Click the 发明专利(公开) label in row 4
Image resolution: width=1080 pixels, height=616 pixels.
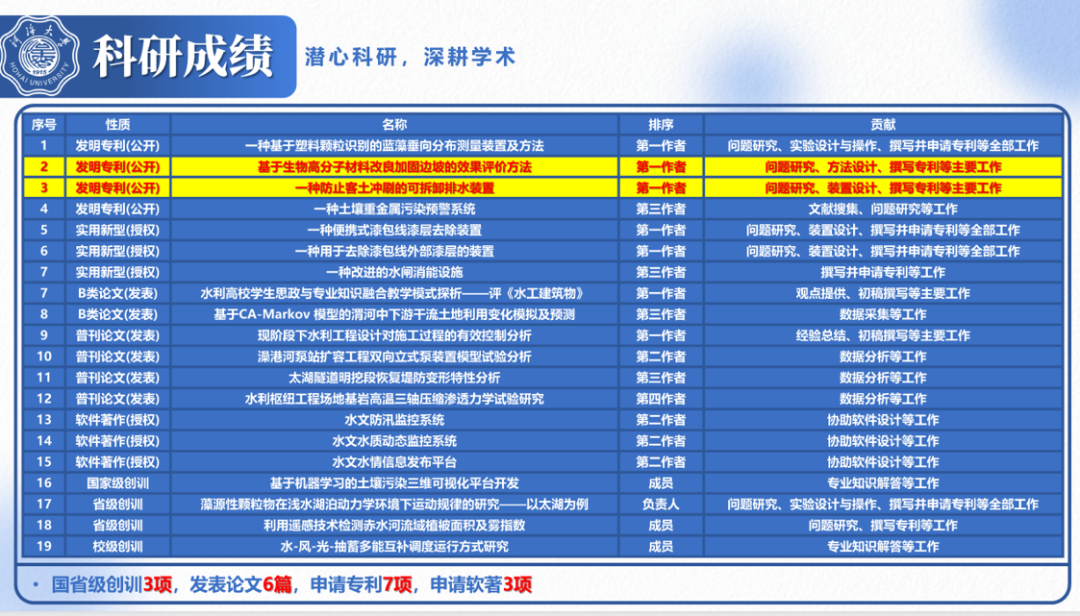(116, 208)
